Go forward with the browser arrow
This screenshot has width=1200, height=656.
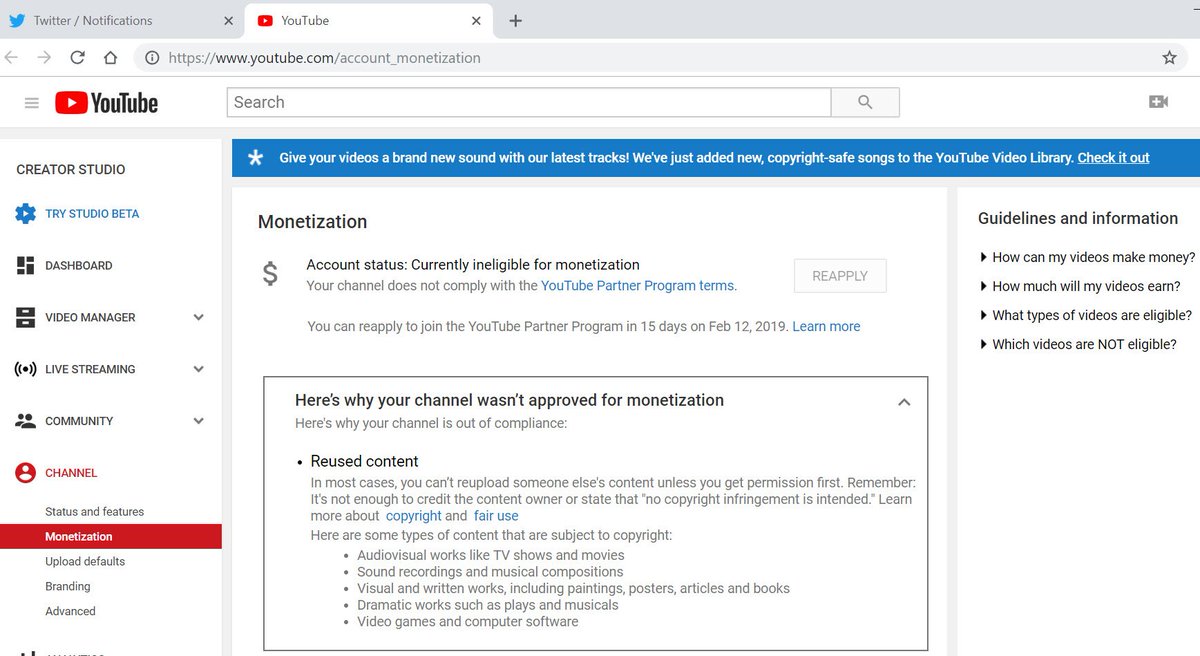44,58
